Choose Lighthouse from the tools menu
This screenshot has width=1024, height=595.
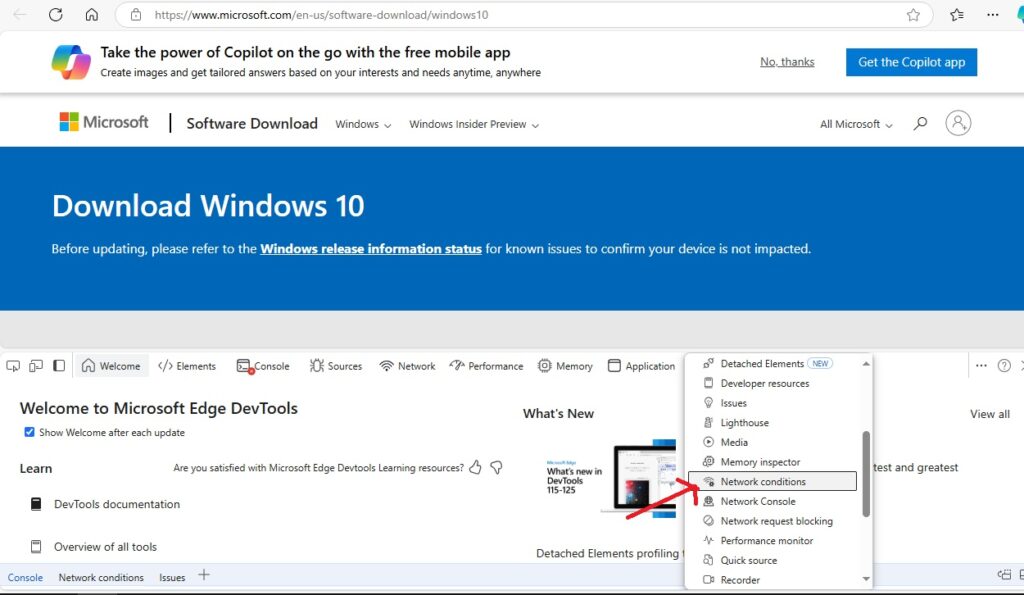tap(773, 423)
